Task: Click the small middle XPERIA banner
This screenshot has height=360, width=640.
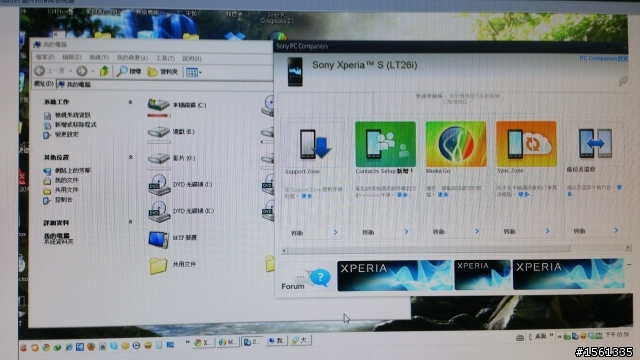Action: 482,275
